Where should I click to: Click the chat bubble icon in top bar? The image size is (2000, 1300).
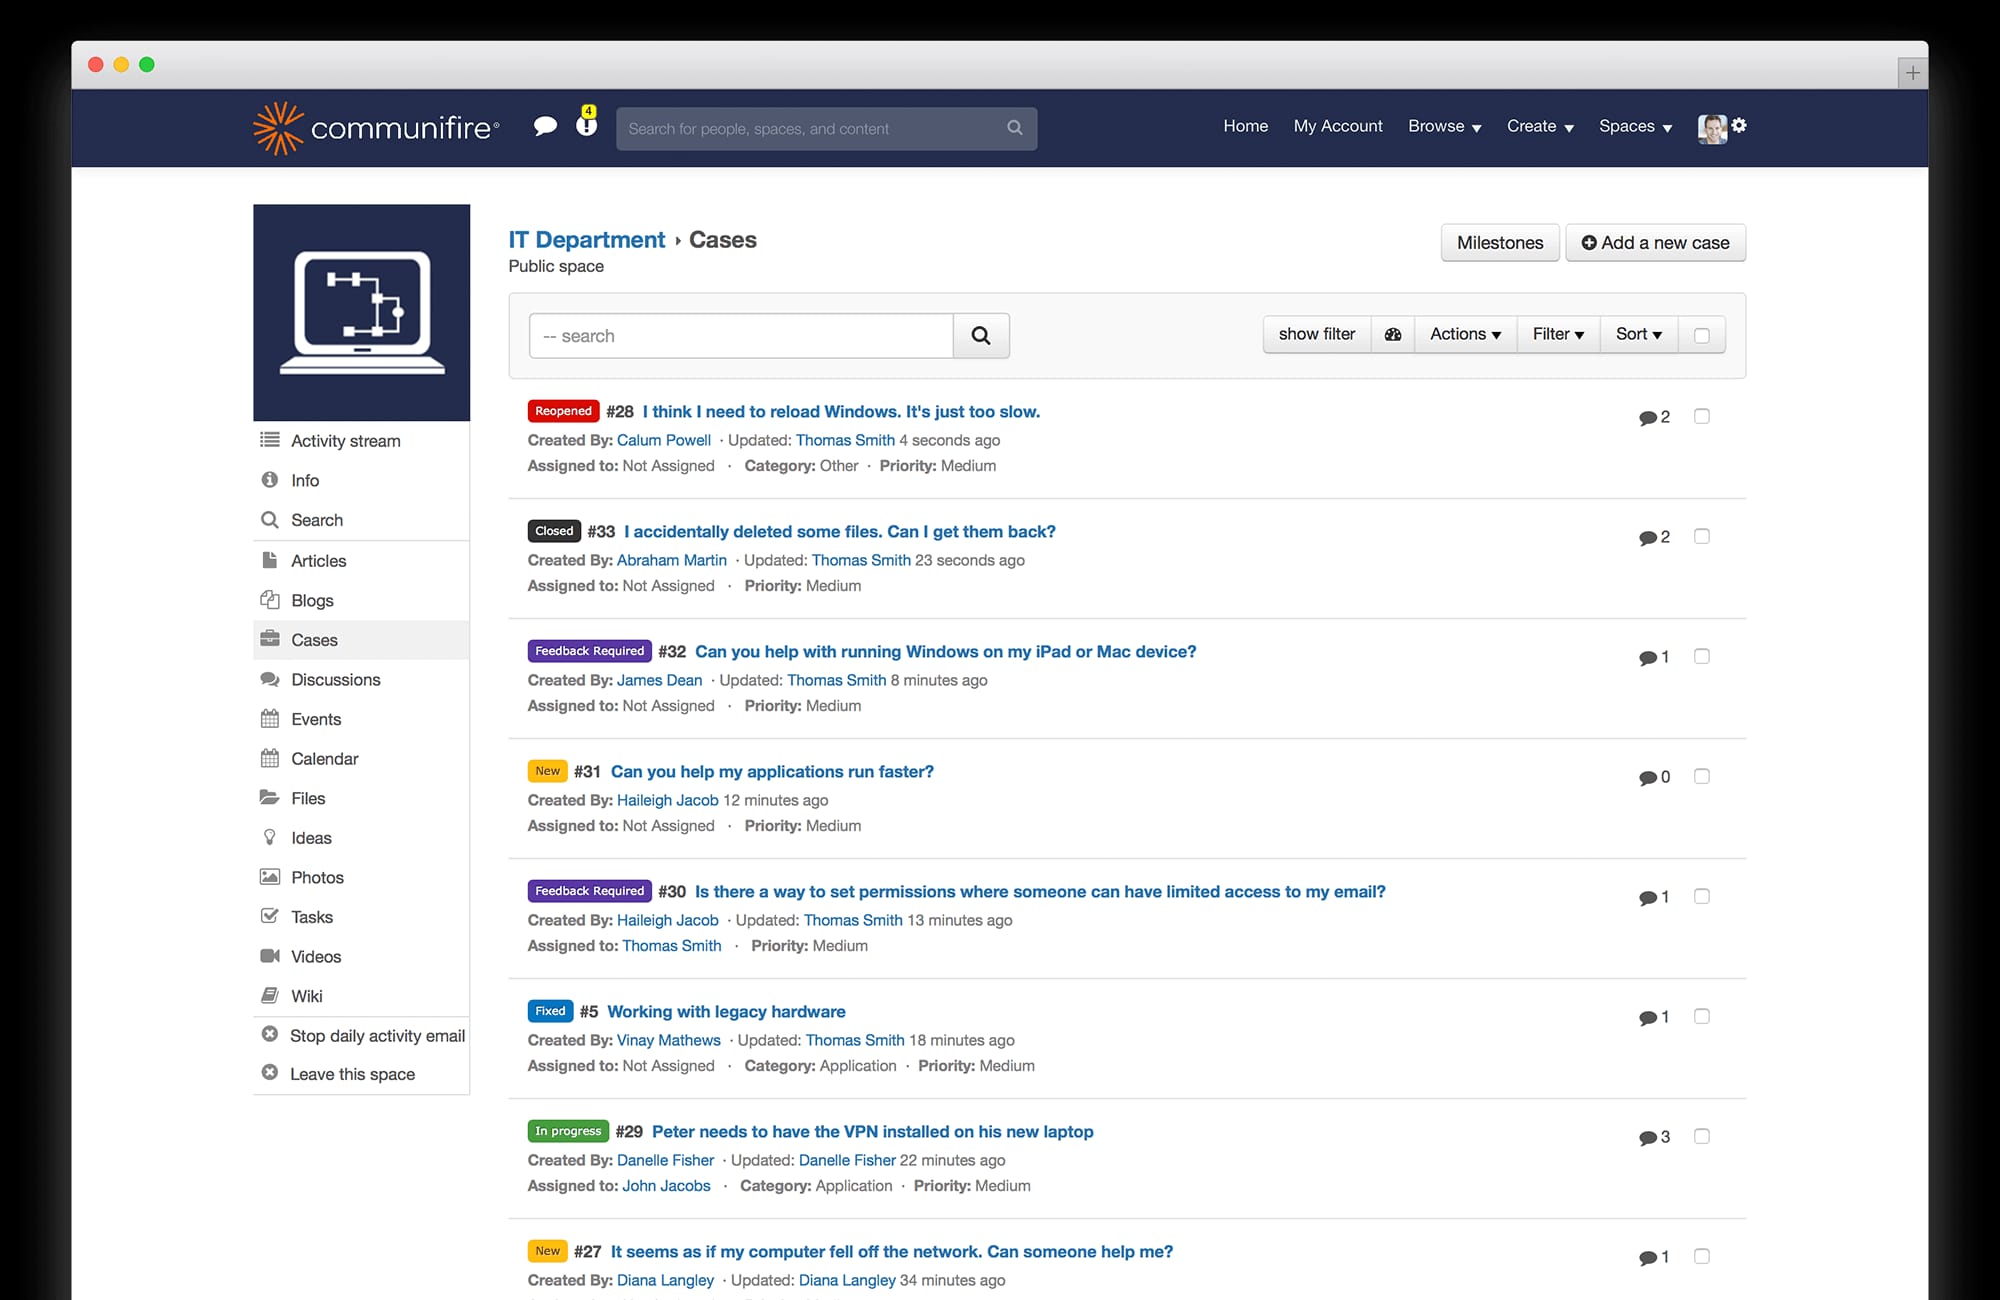[x=546, y=126]
